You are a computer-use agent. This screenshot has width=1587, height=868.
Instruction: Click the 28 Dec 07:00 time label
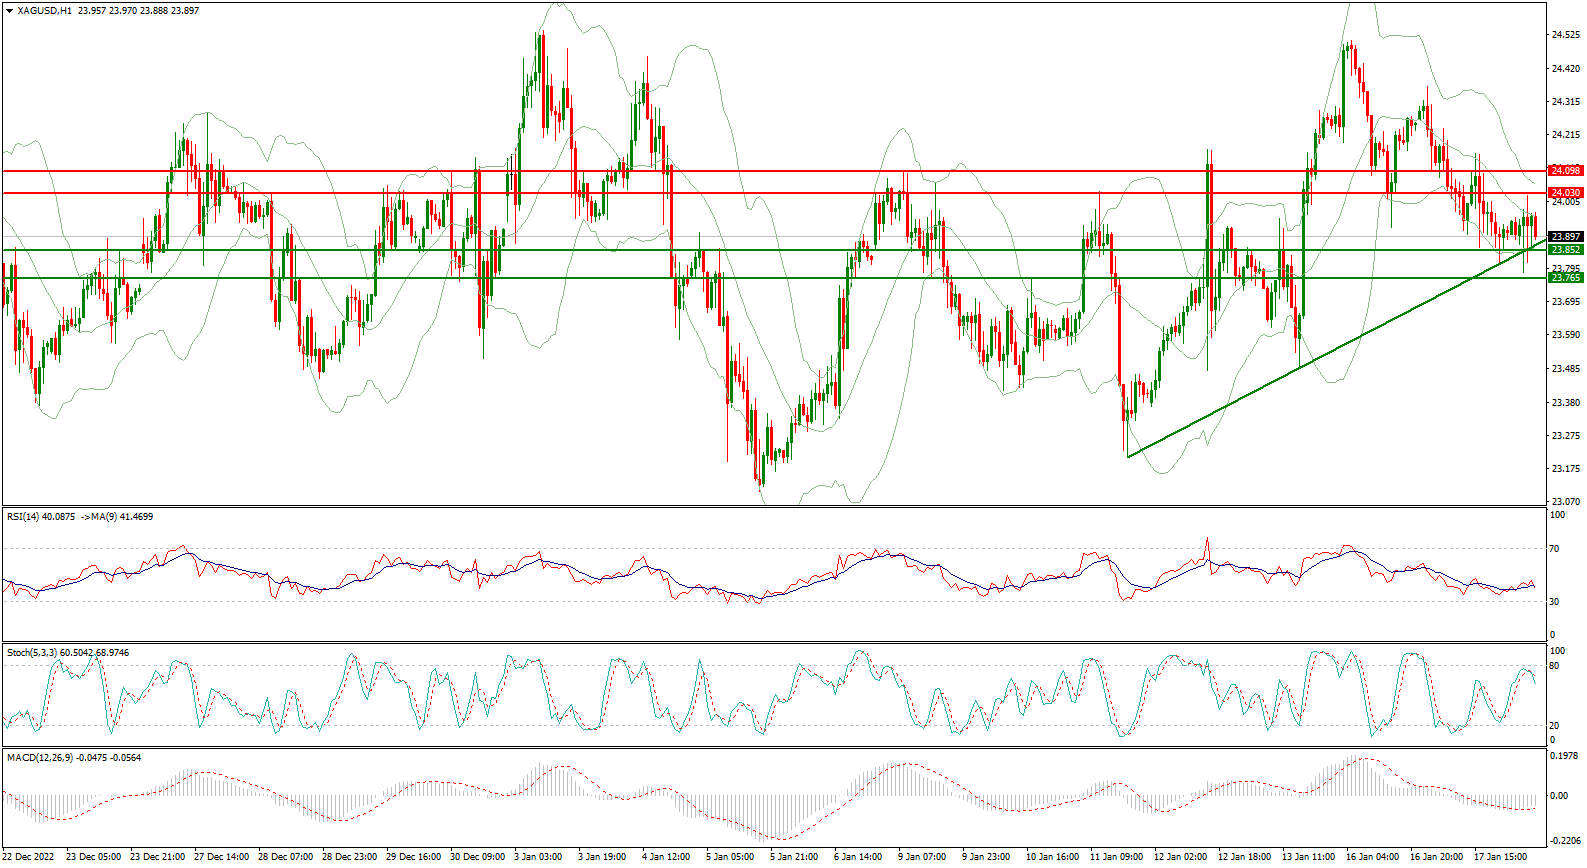tap(286, 857)
